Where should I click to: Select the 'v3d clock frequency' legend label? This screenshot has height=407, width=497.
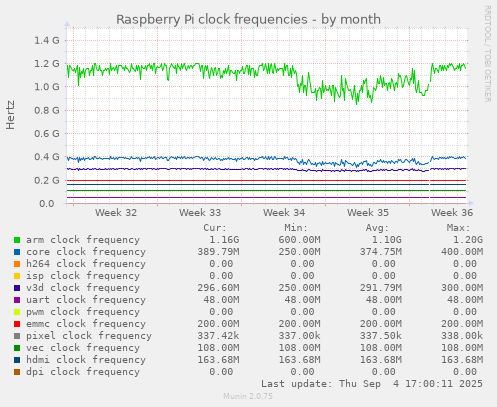tap(83, 288)
